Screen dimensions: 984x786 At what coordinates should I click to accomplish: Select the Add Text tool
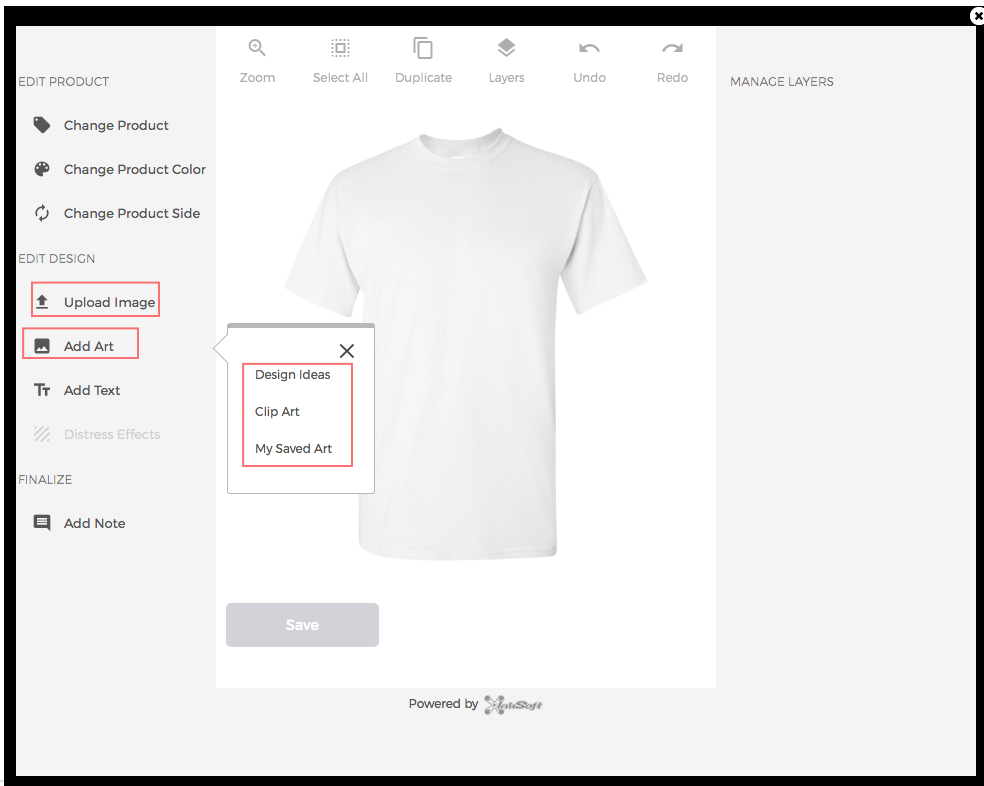pos(41,389)
